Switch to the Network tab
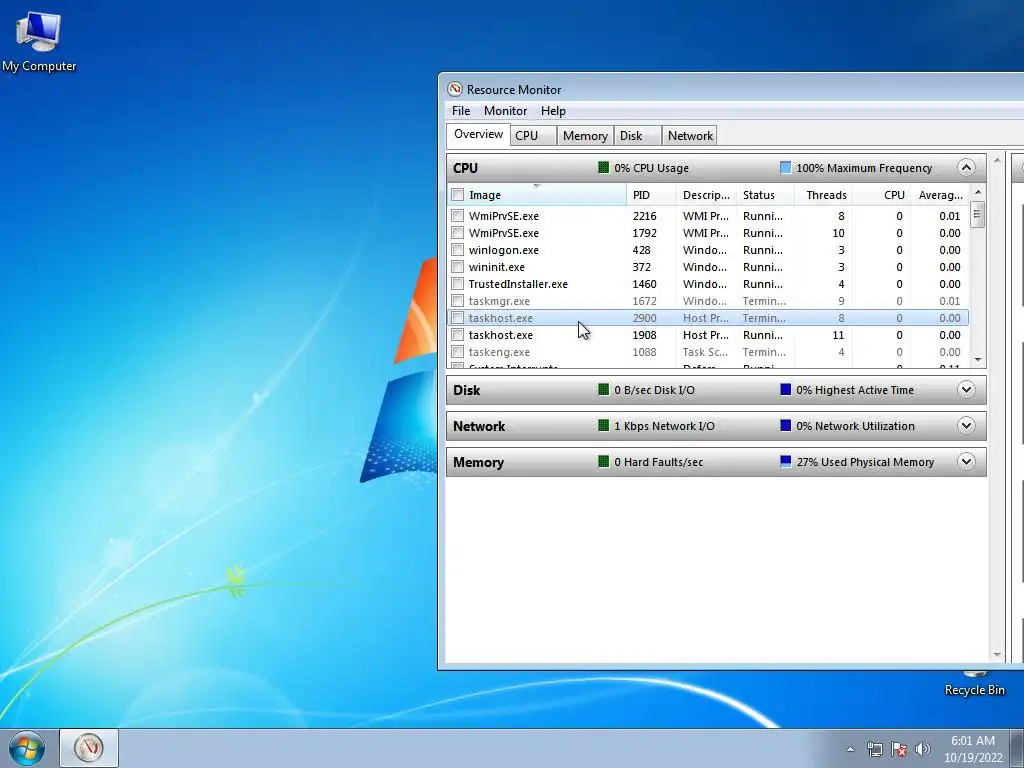Viewport: 1024px width, 768px height. point(690,135)
